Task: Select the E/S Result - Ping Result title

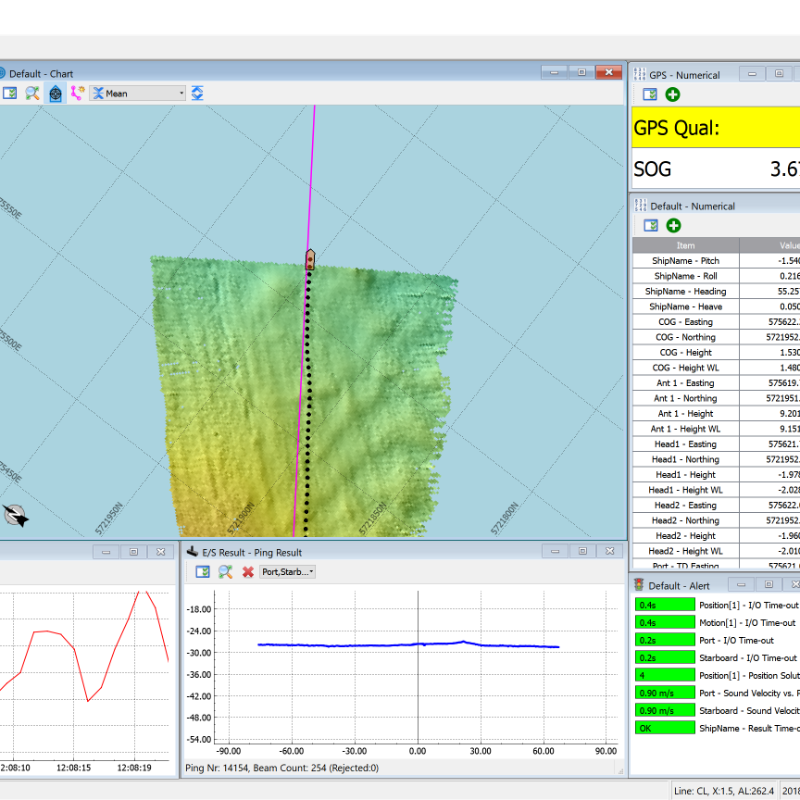Action: click(250, 551)
